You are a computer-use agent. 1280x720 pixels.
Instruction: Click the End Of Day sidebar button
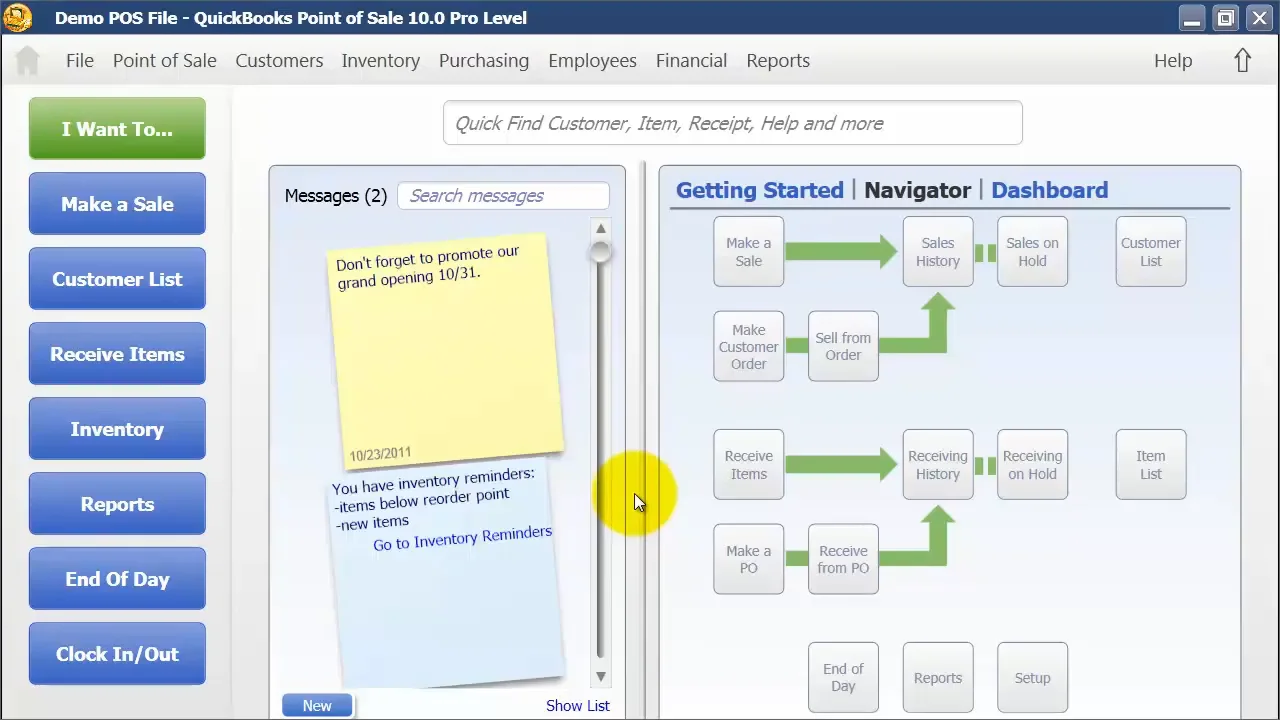tap(117, 579)
